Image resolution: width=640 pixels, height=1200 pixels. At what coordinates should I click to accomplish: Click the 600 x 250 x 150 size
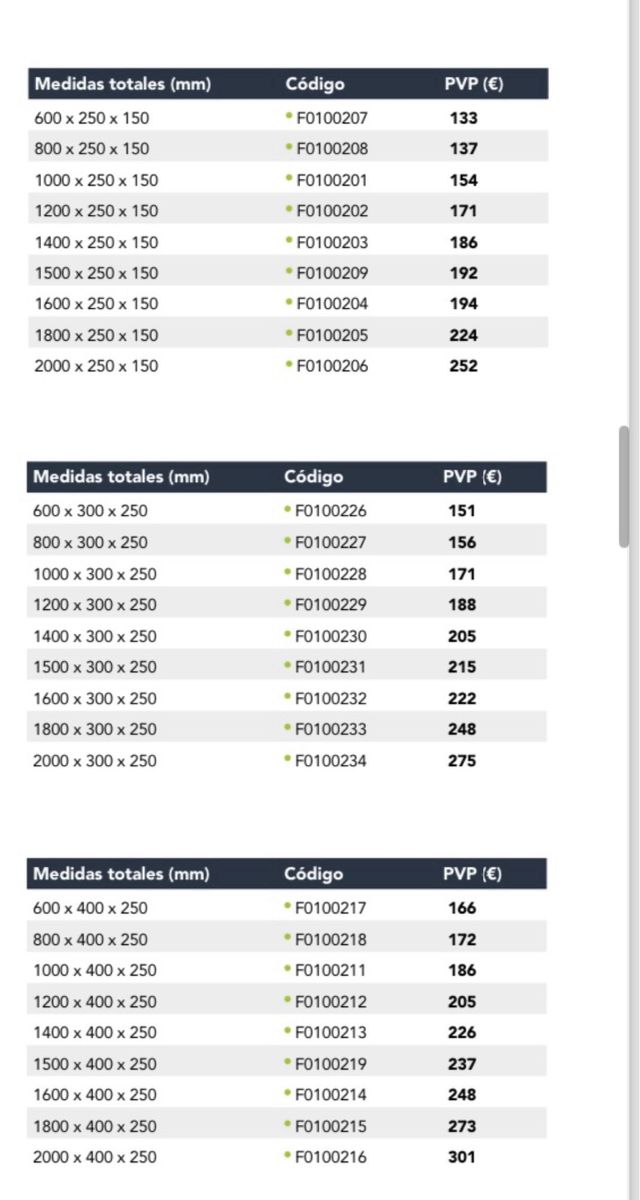click(92, 118)
